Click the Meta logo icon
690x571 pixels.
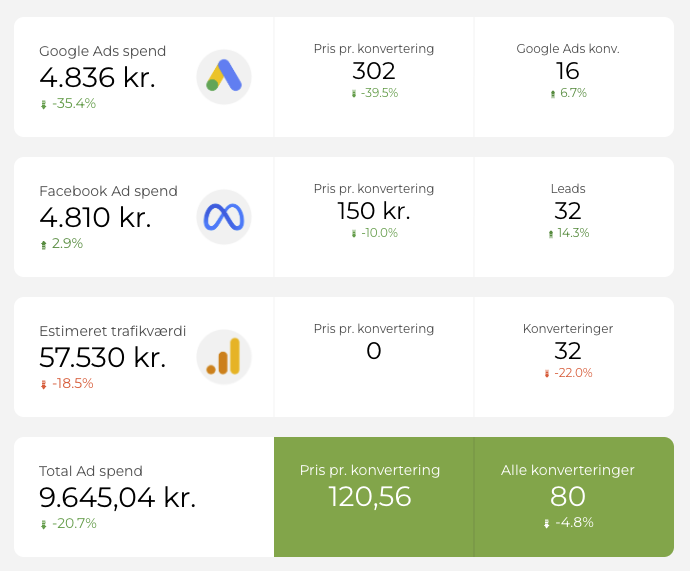[224, 217]
